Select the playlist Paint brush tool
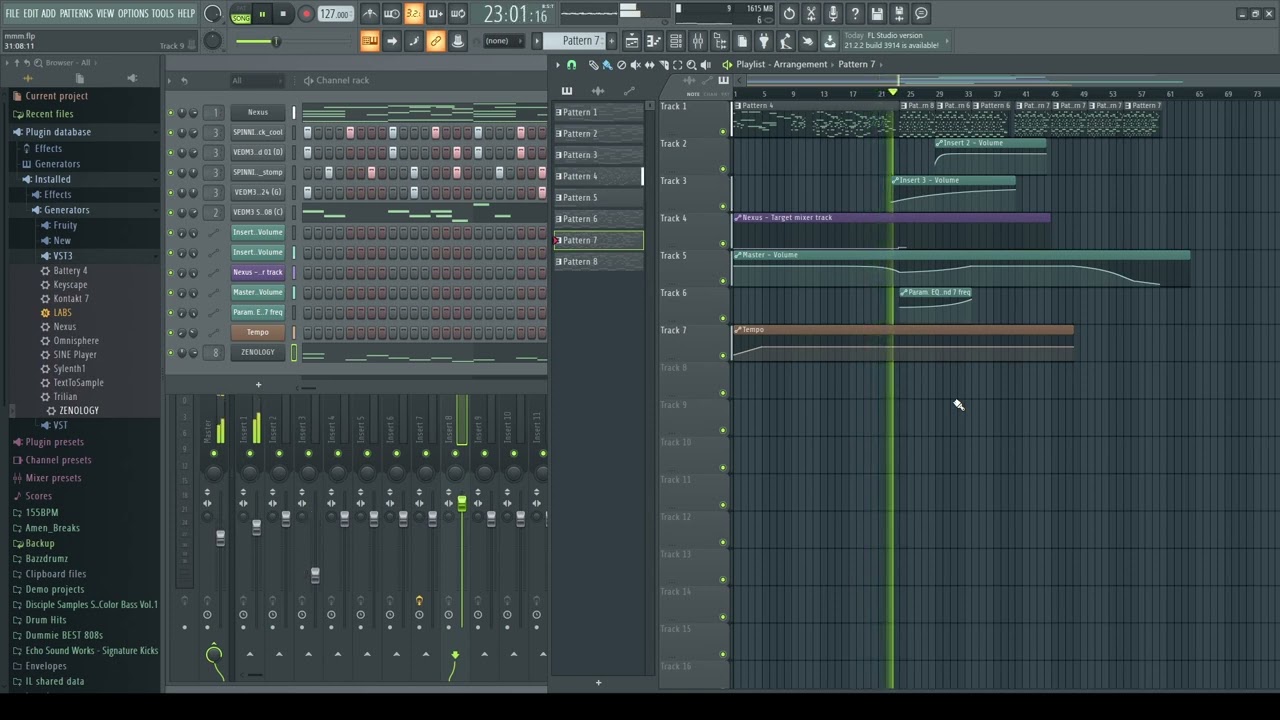 point(607,65)
